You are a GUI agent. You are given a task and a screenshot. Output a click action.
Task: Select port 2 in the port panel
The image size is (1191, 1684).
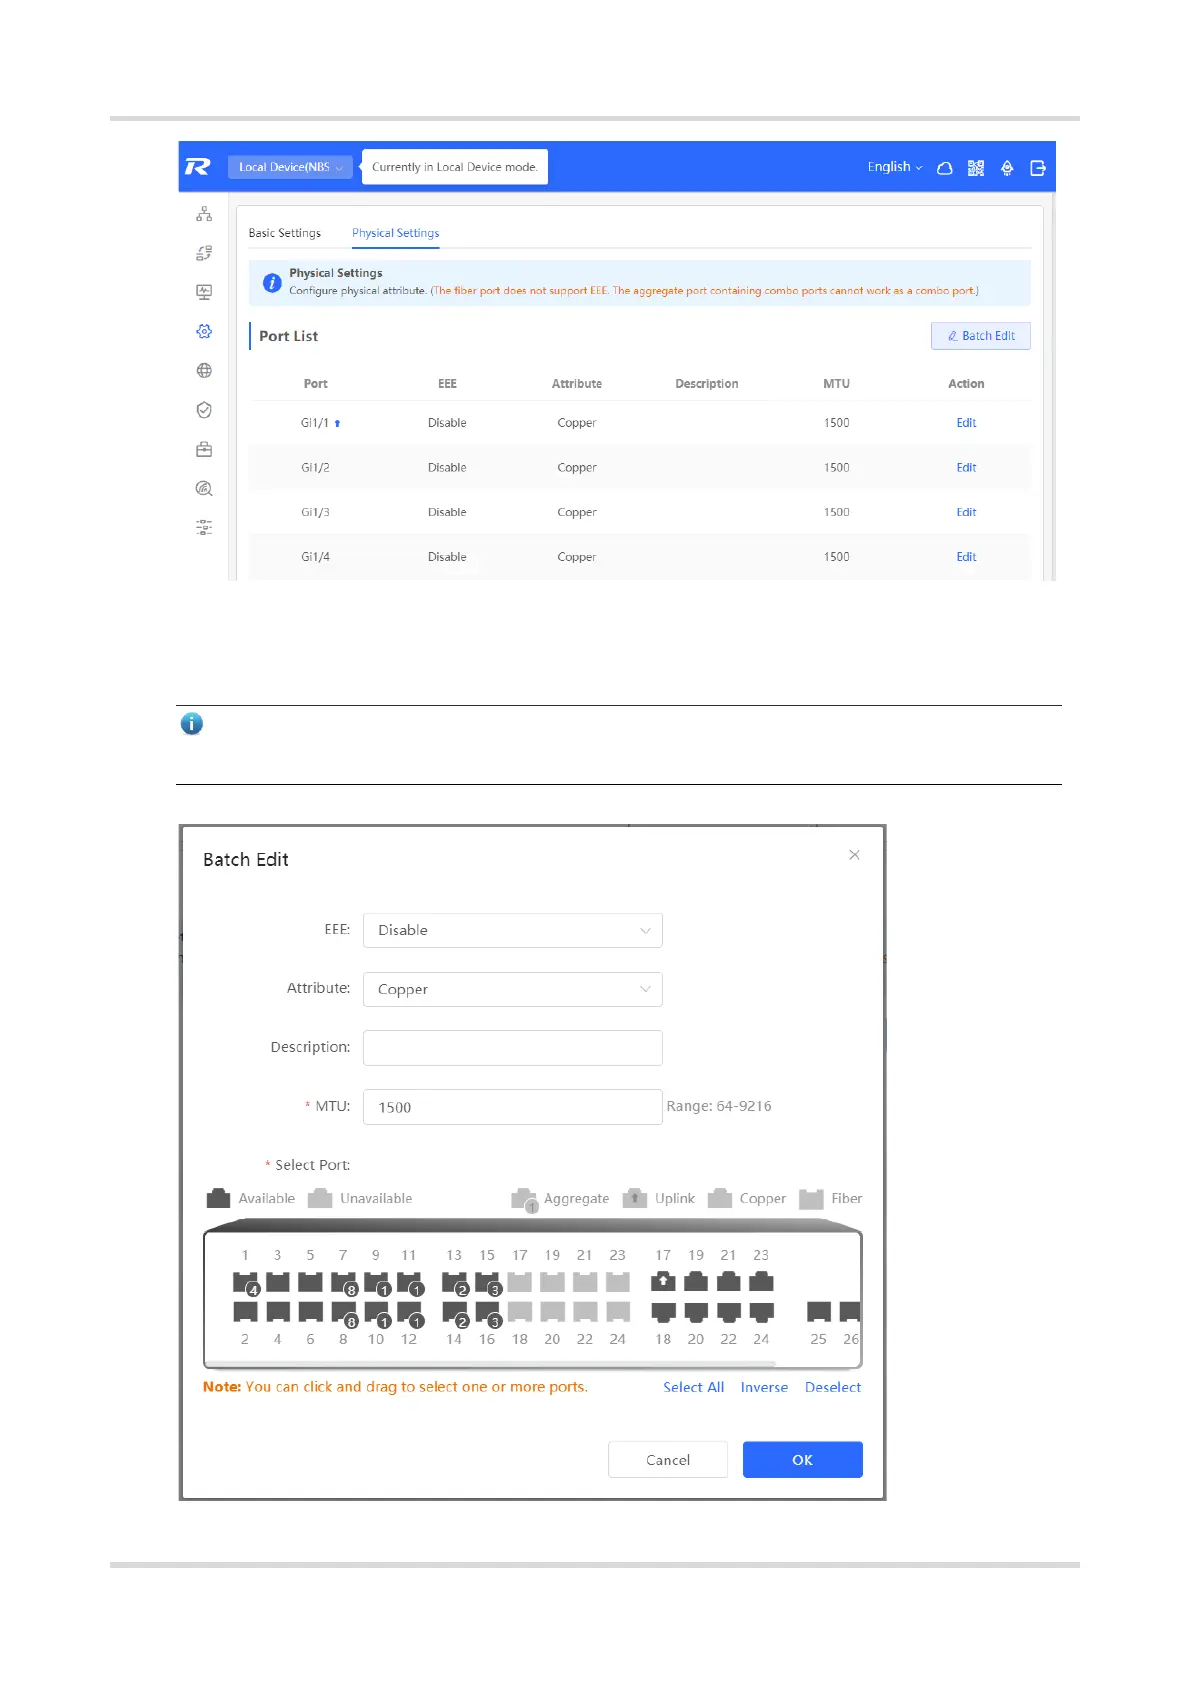click(x=245, y=1311)
